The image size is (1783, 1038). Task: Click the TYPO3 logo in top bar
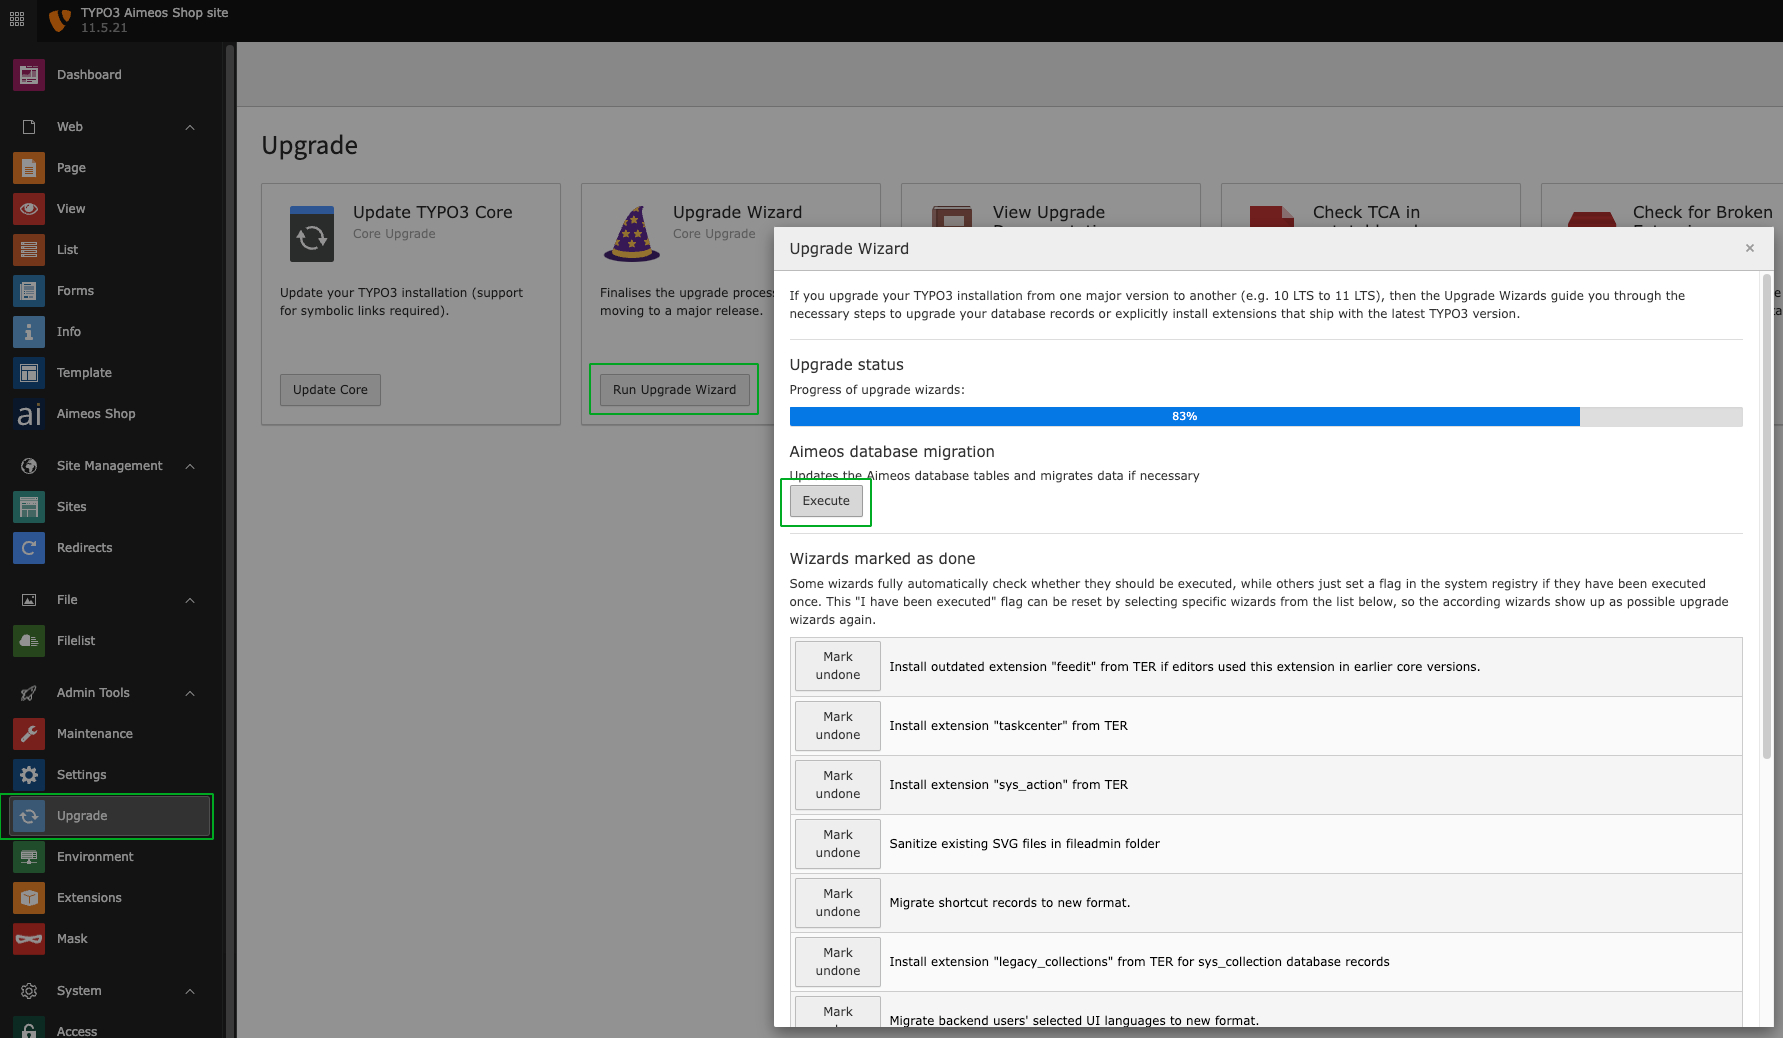pos(60,20)
